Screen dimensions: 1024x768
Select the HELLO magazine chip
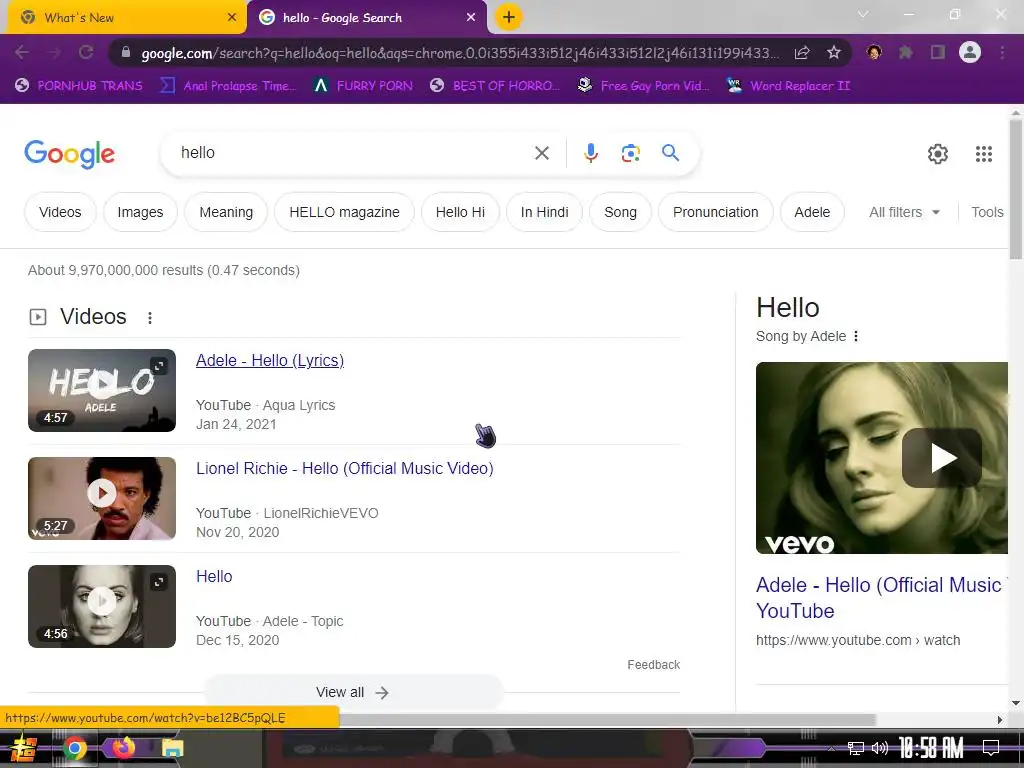[344, 212]
